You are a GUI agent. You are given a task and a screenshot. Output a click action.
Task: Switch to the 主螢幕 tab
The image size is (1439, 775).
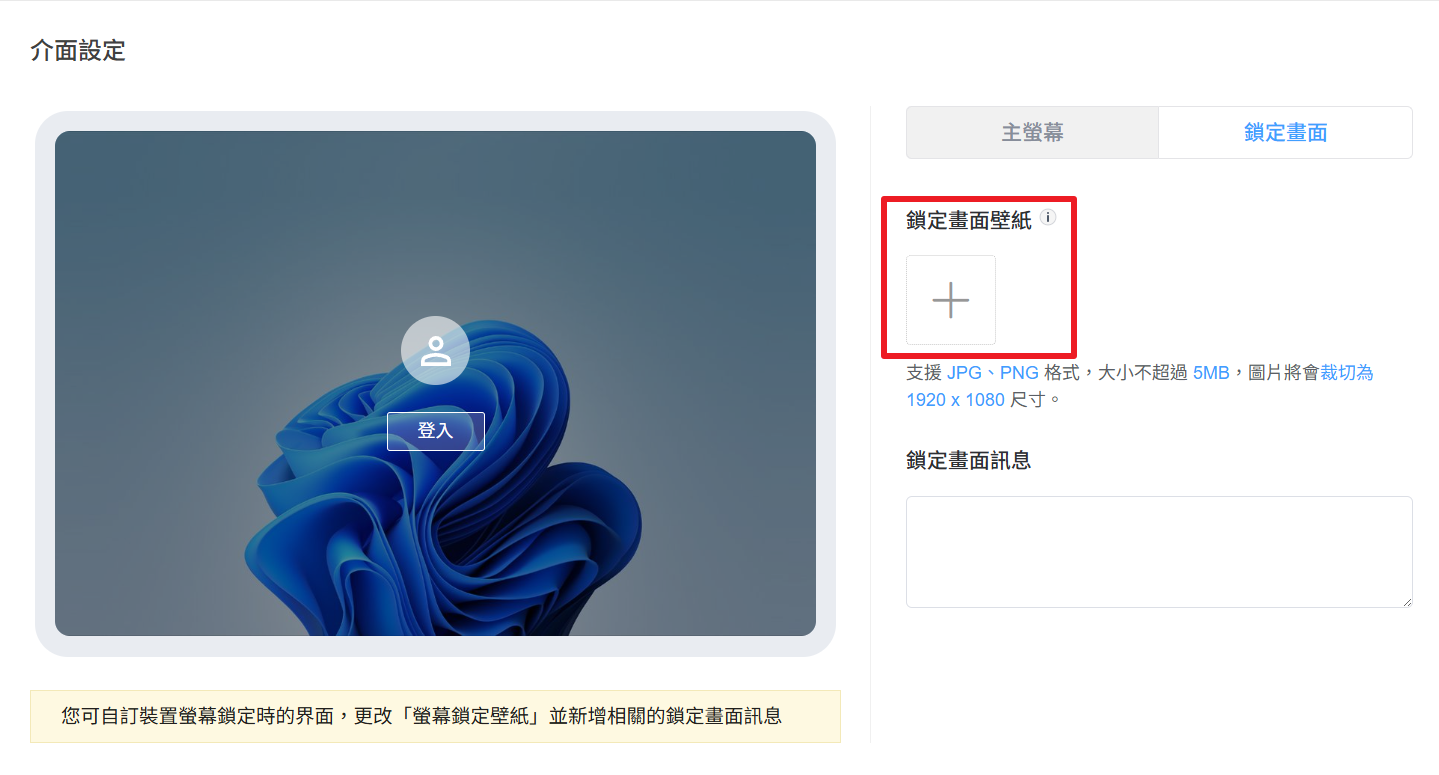point(1032,133)
